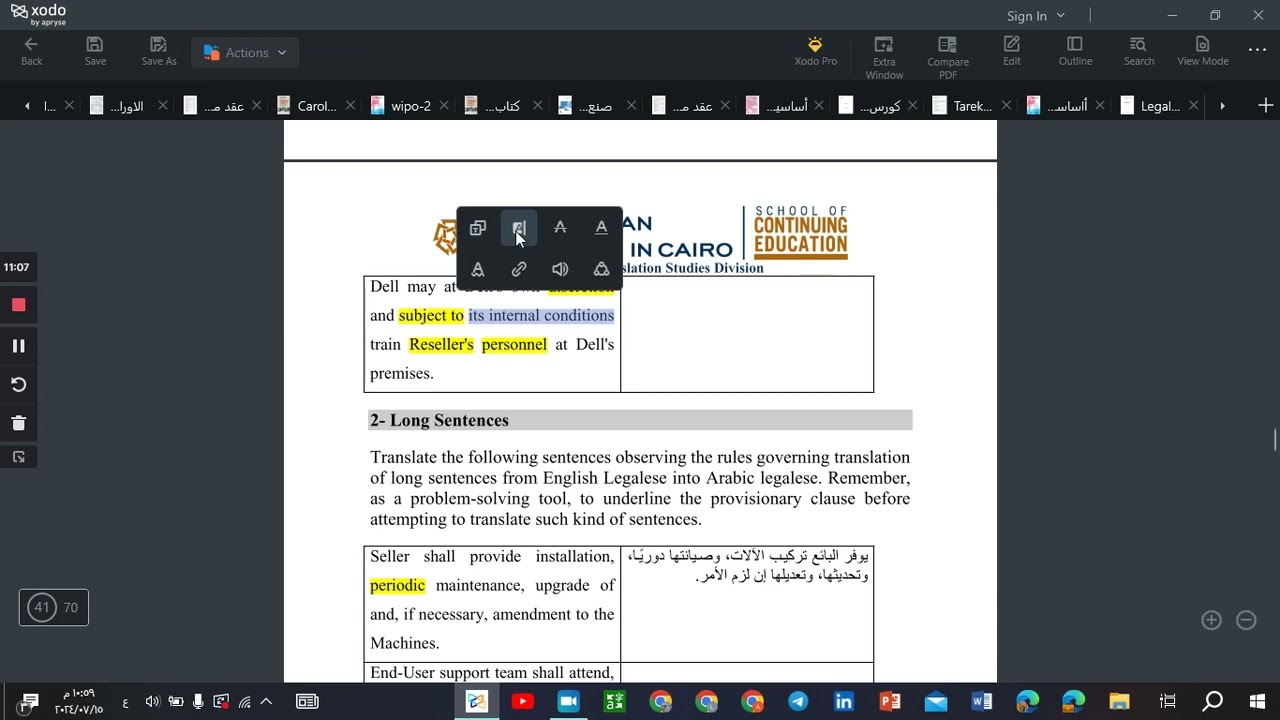Show the document Outline panel

(1075, 52)
